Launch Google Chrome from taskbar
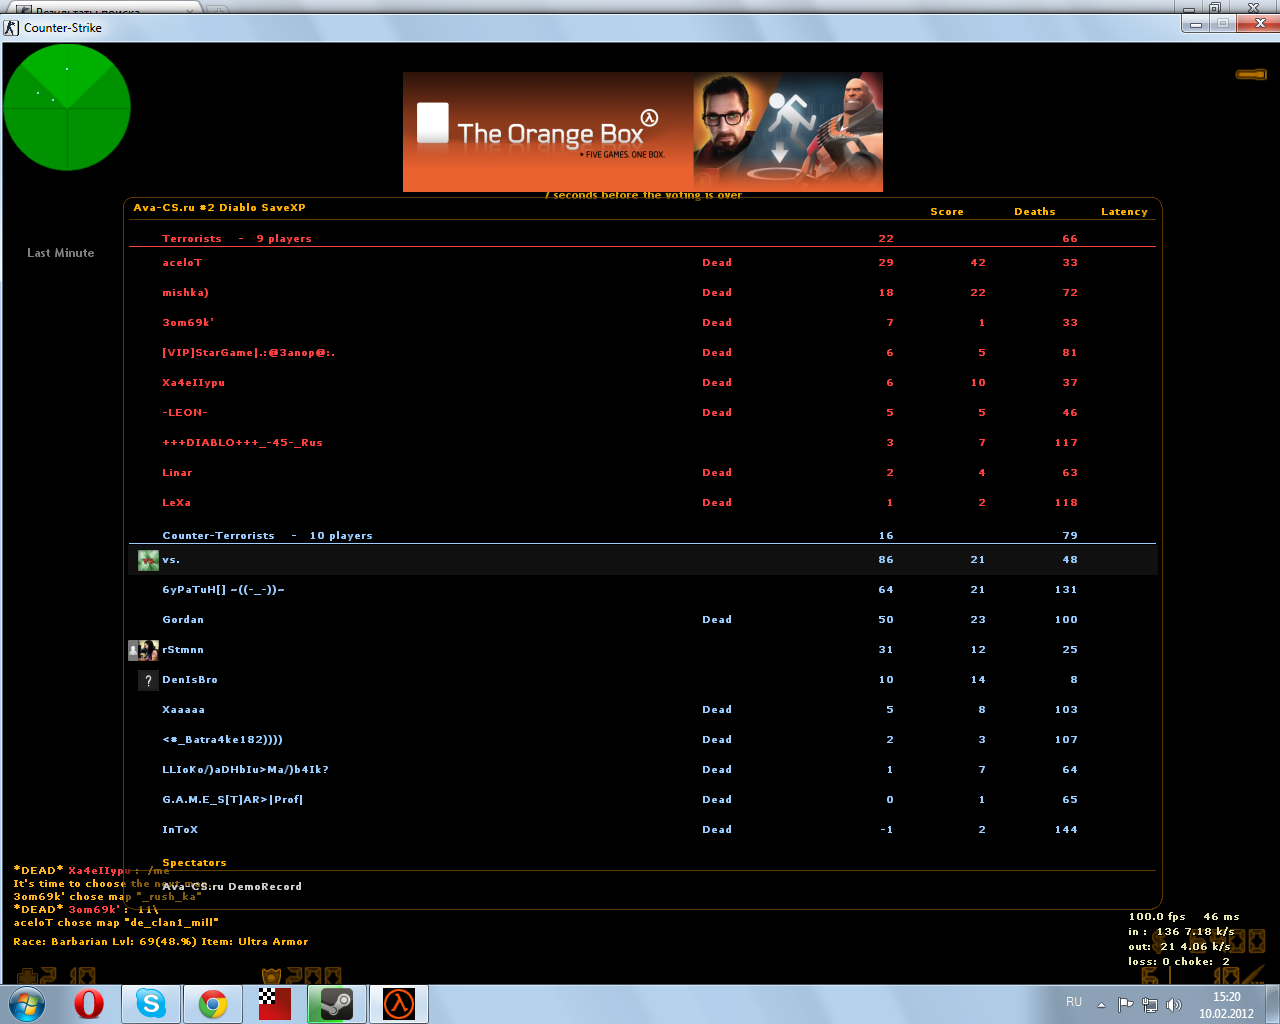Image resolution: width=1280 pixels, height=1024 pixels. click(213, 1004)
